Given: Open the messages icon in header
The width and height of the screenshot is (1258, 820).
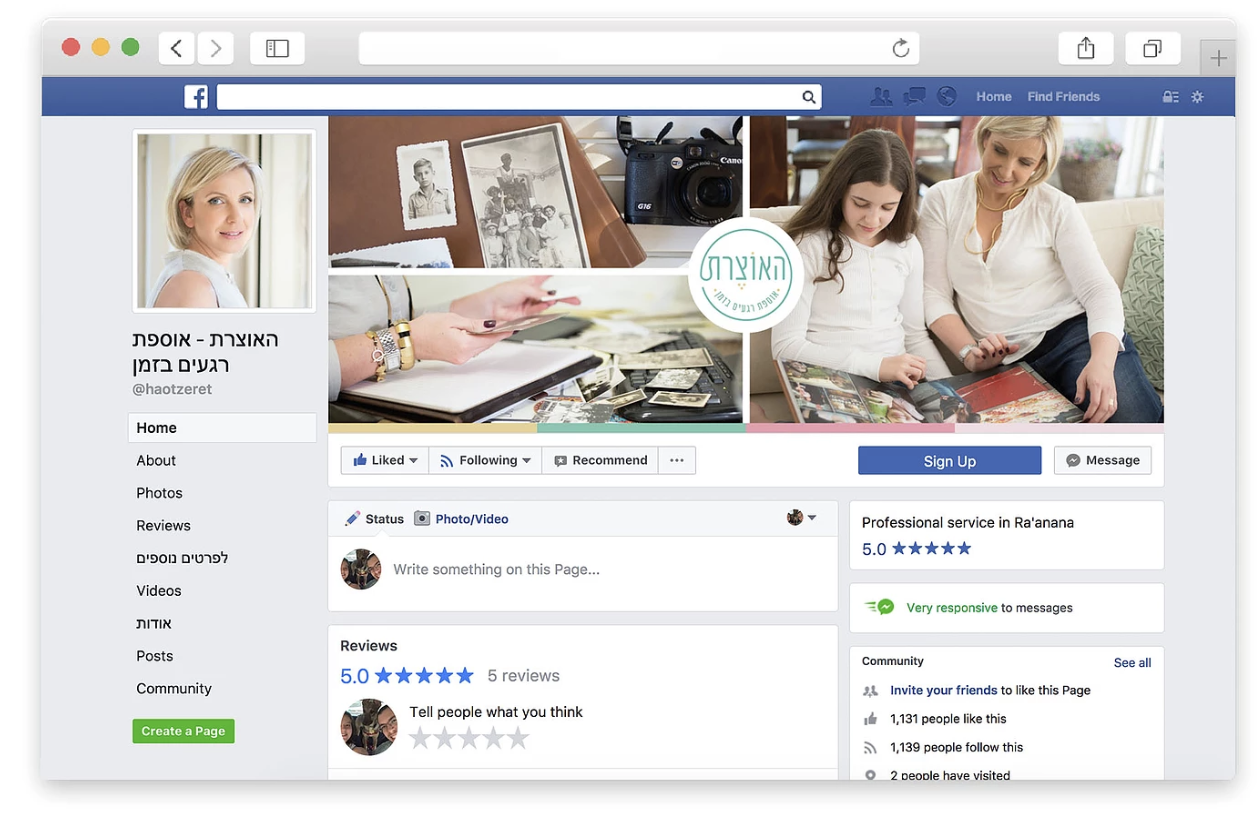Looking at the screenshot, I should click(914, 97).
